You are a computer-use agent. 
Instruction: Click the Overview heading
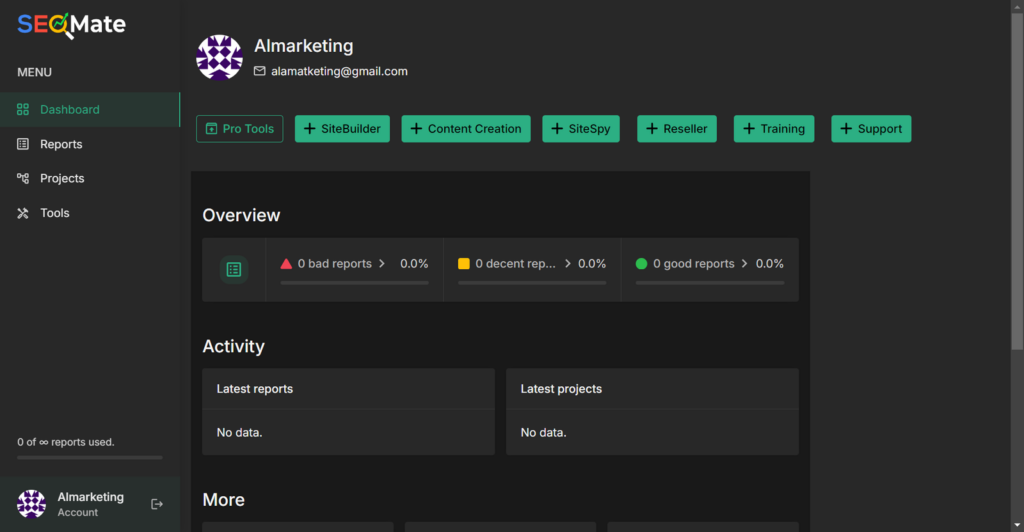coord(241,215)
